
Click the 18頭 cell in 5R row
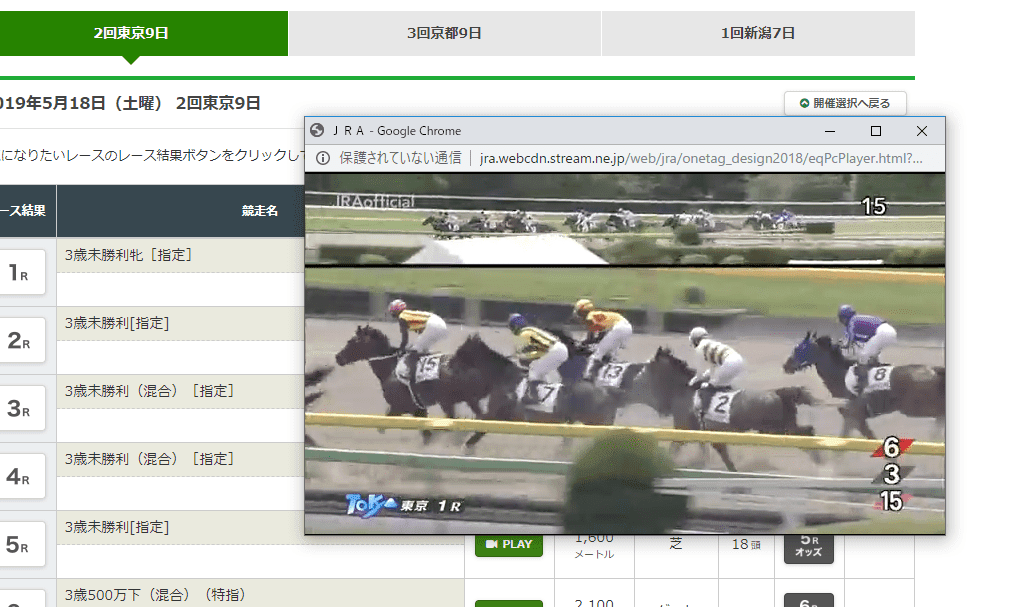click(x=746, y=544)
